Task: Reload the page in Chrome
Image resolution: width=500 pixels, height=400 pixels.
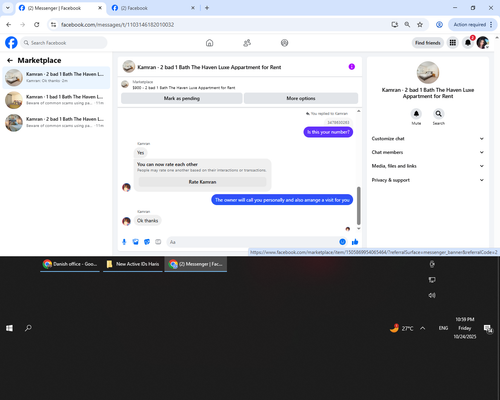Action: click(37, 24)
